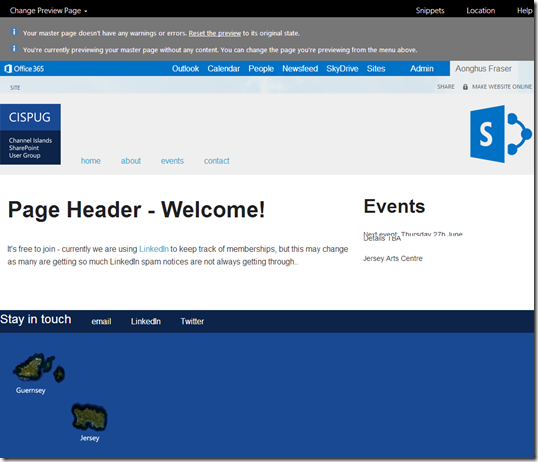
Task: Open the SkyDrive link in the suite bar
Action: pos(342,69)
